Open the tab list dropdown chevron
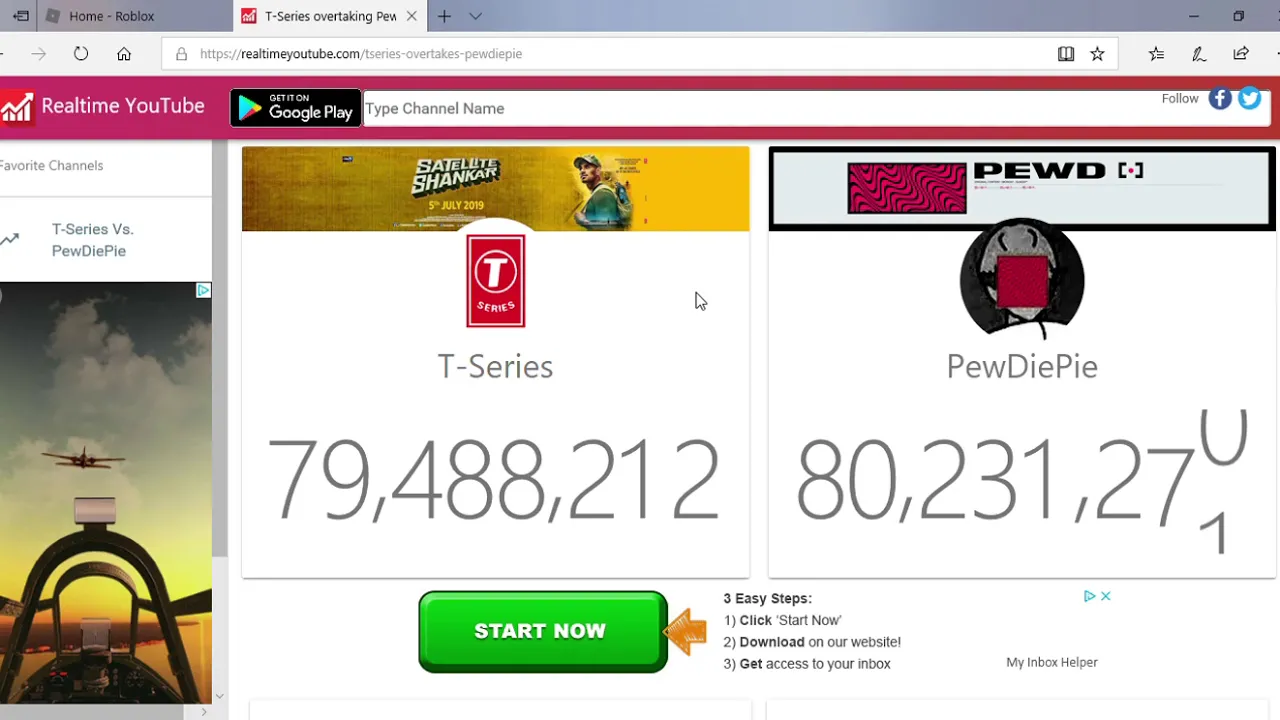This screenshot has height=720, width=1280. click(475, 16)
